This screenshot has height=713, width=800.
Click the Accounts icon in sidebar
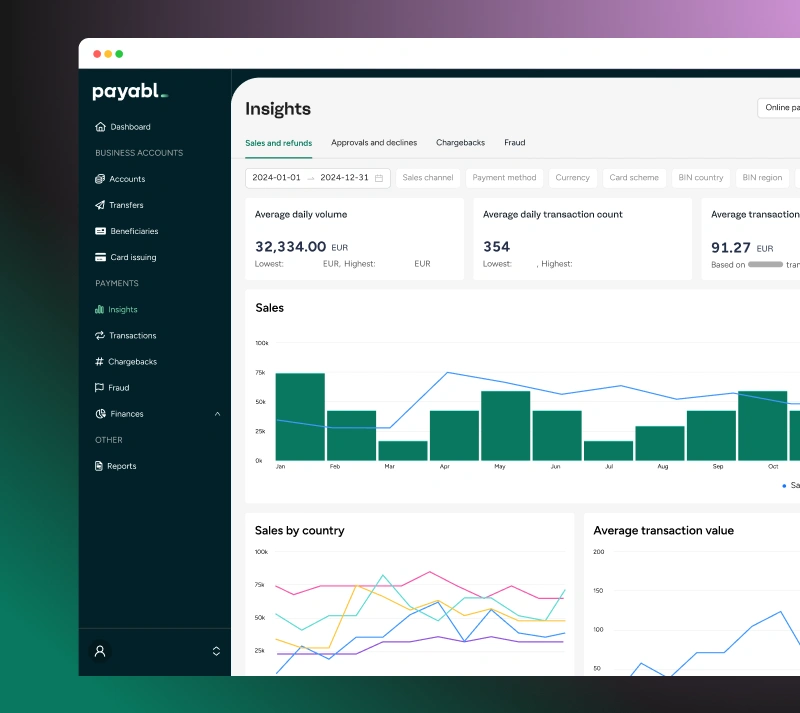(x=100, y=179)
